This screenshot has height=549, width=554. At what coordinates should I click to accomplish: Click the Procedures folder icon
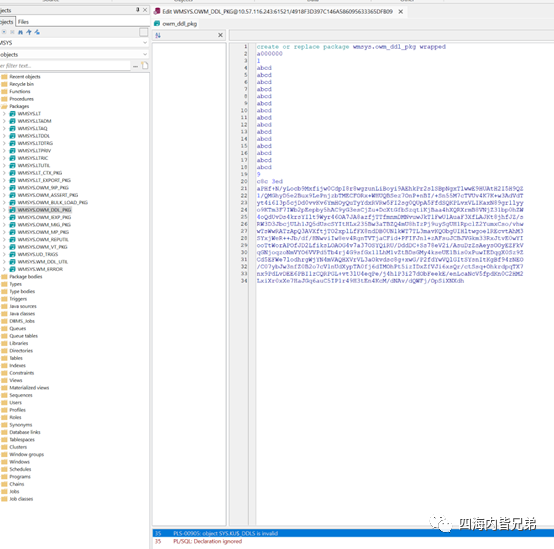click(x=4, y=99)
